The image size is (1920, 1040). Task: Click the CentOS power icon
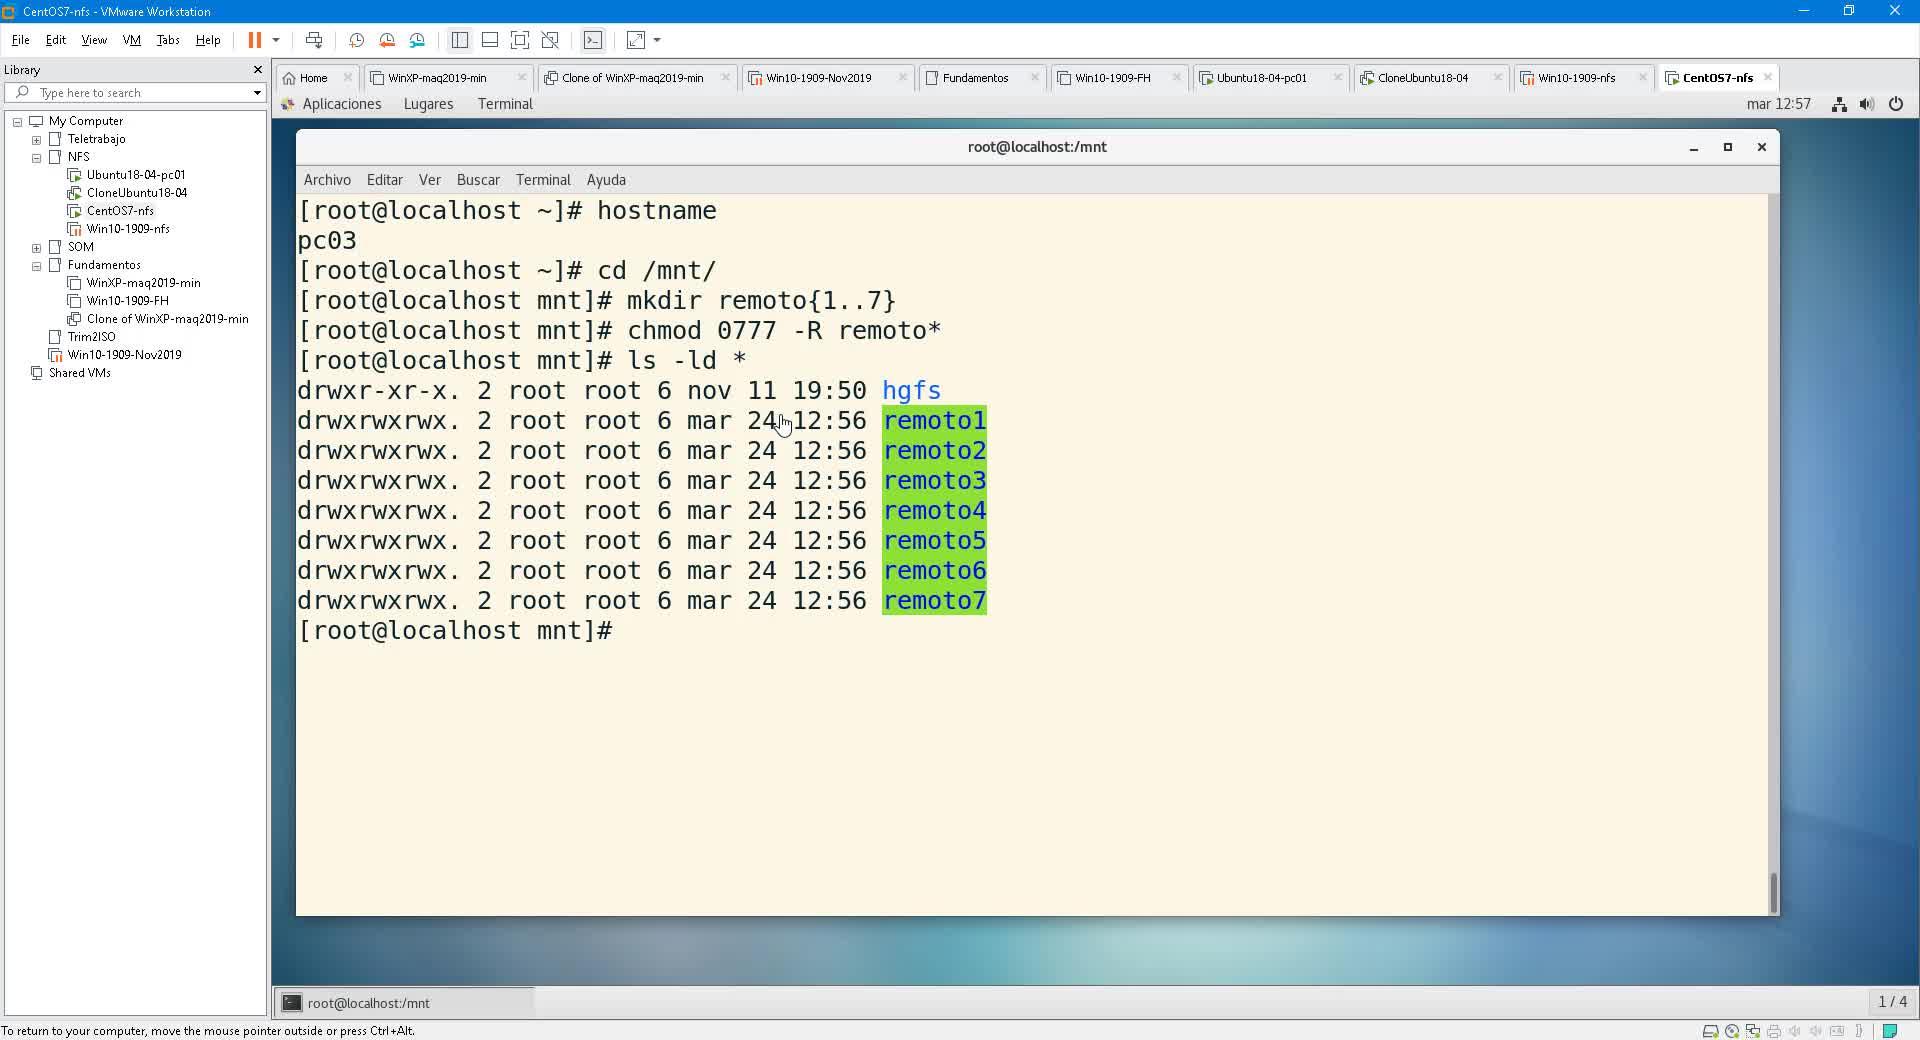(1896, 104)
